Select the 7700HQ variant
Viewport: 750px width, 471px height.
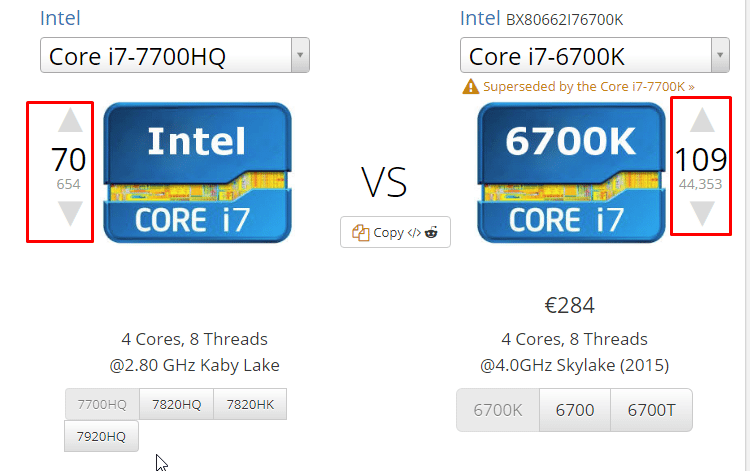coord(103,404)
